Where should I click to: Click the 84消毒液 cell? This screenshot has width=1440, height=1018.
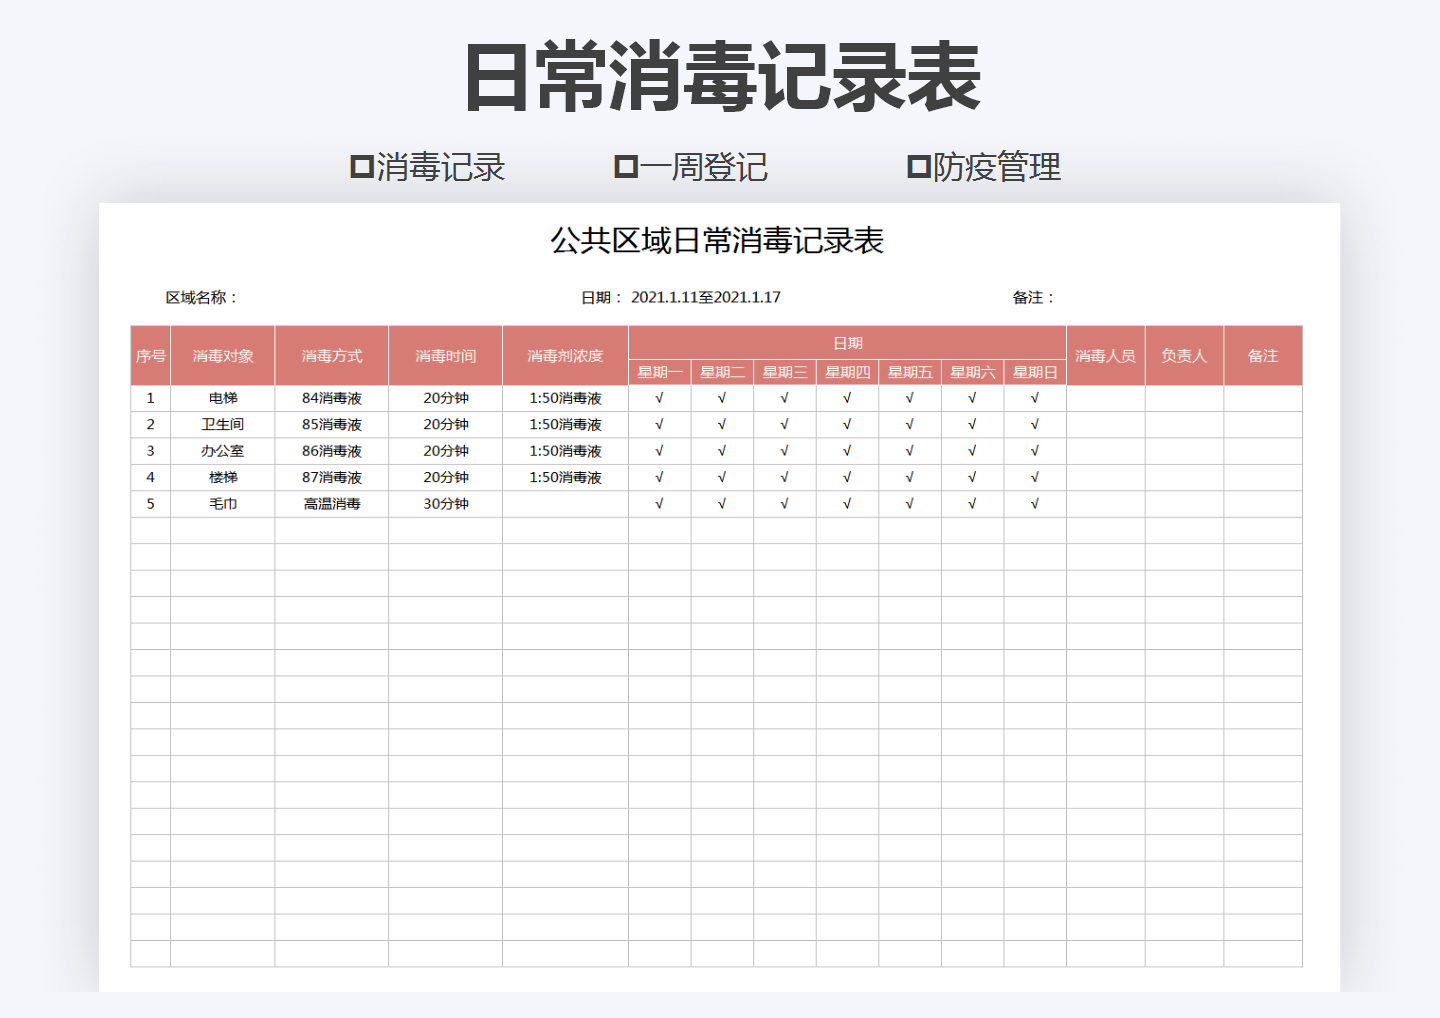332,397
